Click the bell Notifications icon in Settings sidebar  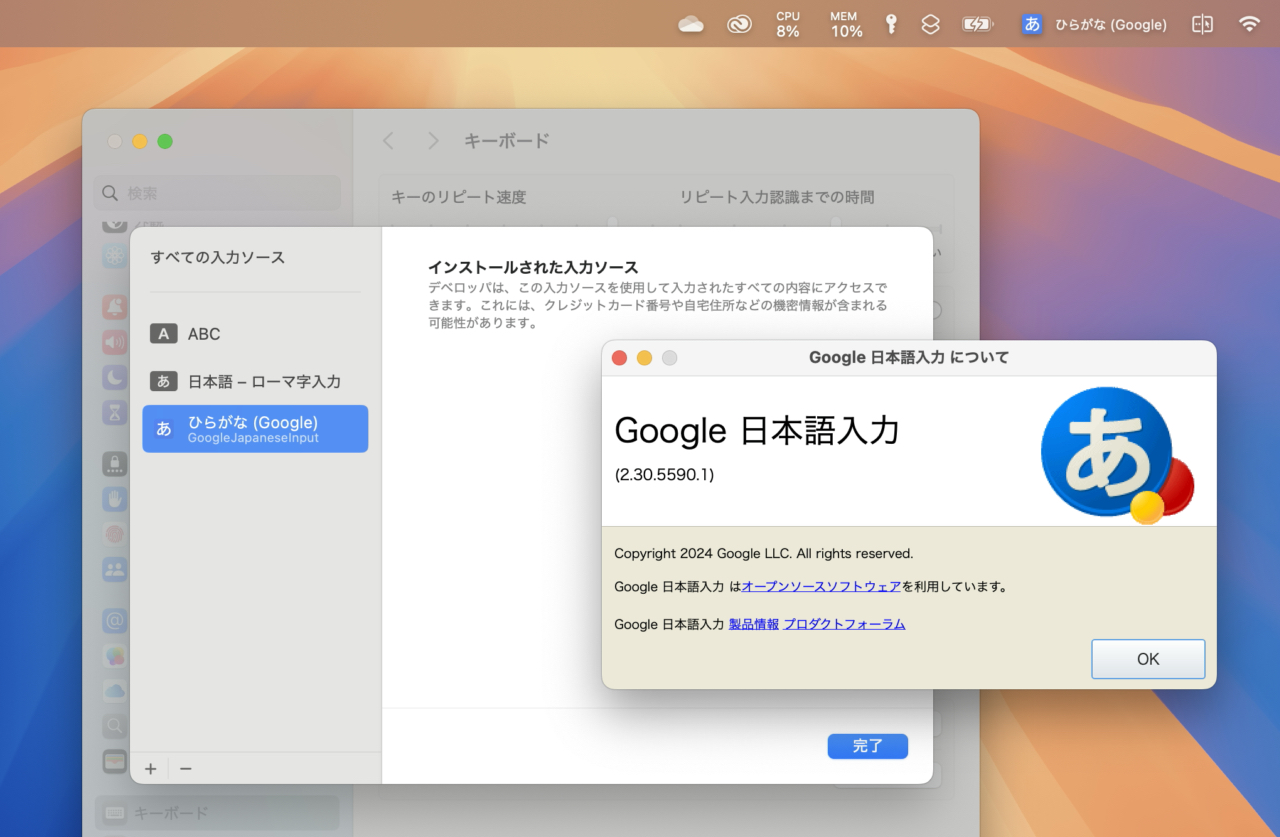point(115,307)
